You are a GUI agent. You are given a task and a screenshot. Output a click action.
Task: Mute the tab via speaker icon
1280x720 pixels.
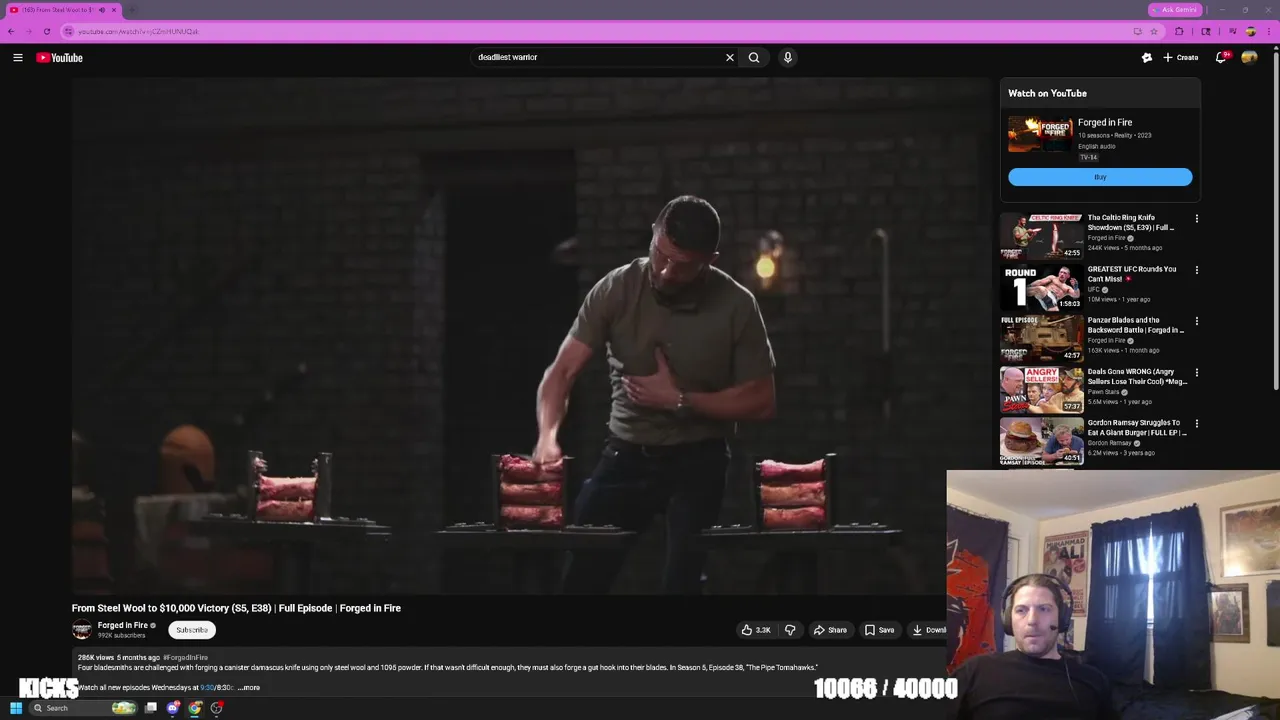tap(101, 10)
